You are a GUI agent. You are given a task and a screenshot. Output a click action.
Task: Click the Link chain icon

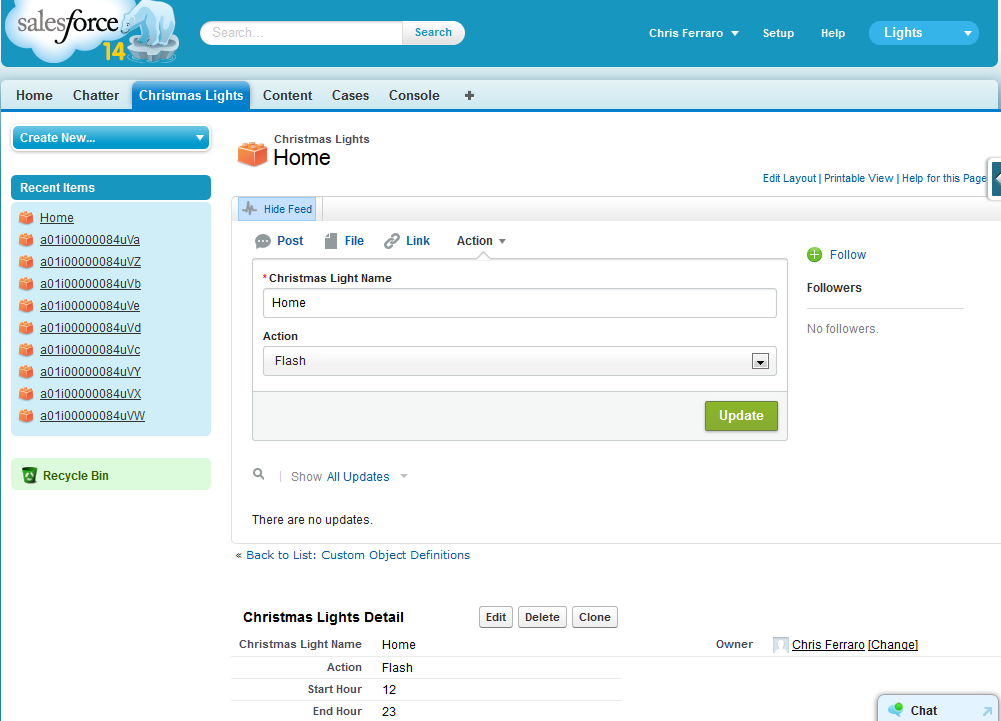(x=392, y=241)
